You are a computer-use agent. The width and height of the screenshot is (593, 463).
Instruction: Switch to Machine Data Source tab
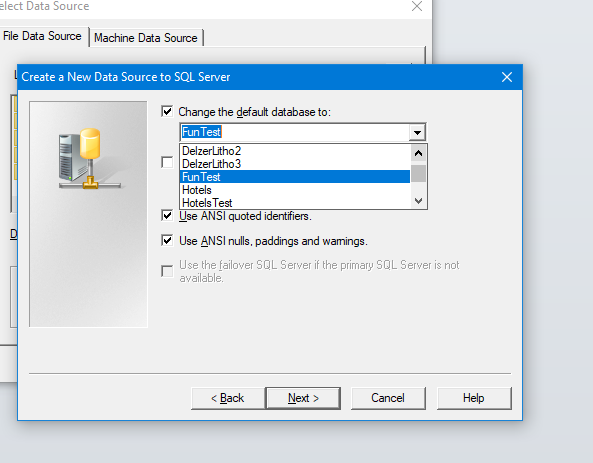tap(146, 38)
